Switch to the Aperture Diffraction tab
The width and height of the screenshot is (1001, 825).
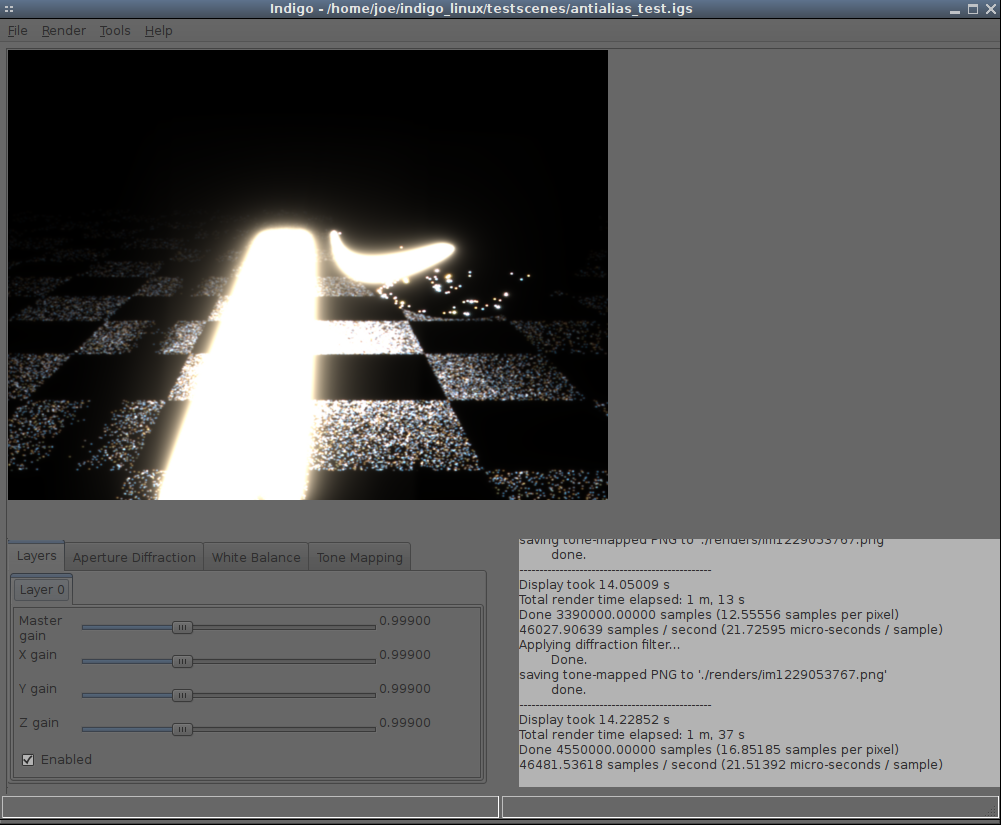tap(134, 557)
